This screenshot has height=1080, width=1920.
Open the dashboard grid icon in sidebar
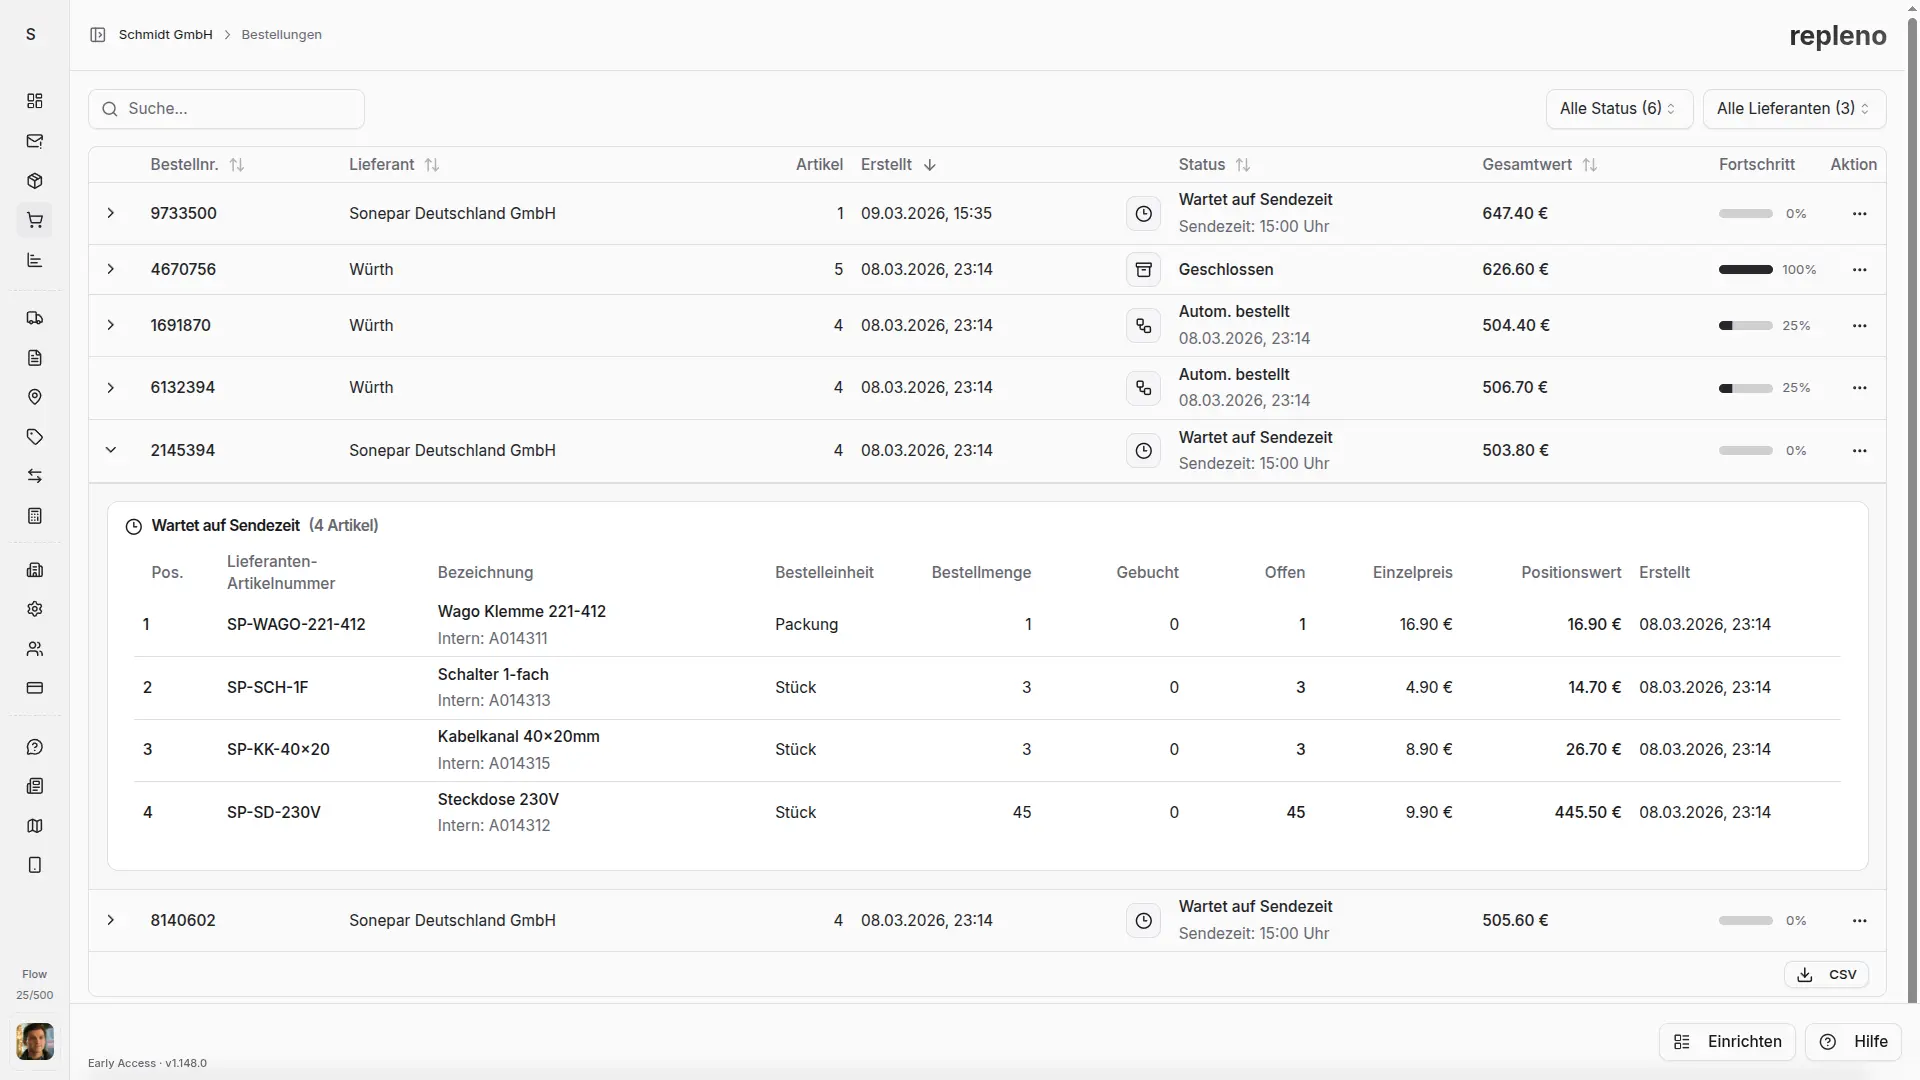pos(35,101)
